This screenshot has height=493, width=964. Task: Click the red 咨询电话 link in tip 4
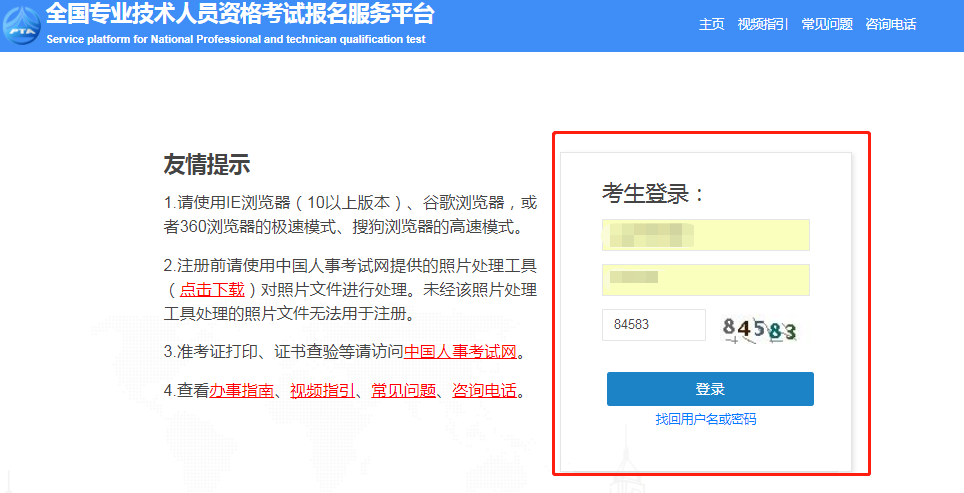pyautogui.click(x=484, y=390)
